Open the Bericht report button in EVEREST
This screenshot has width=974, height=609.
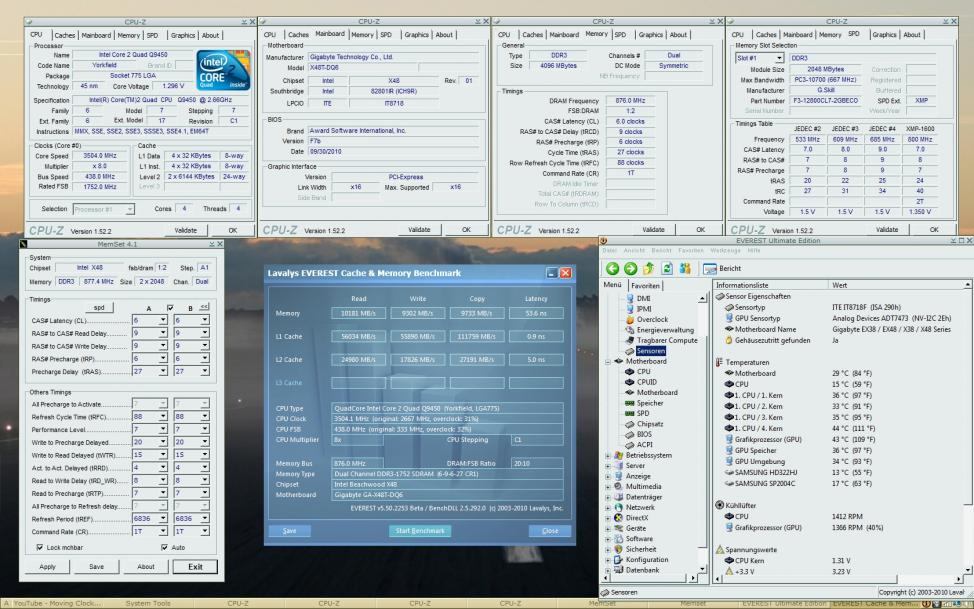point(721,268)
